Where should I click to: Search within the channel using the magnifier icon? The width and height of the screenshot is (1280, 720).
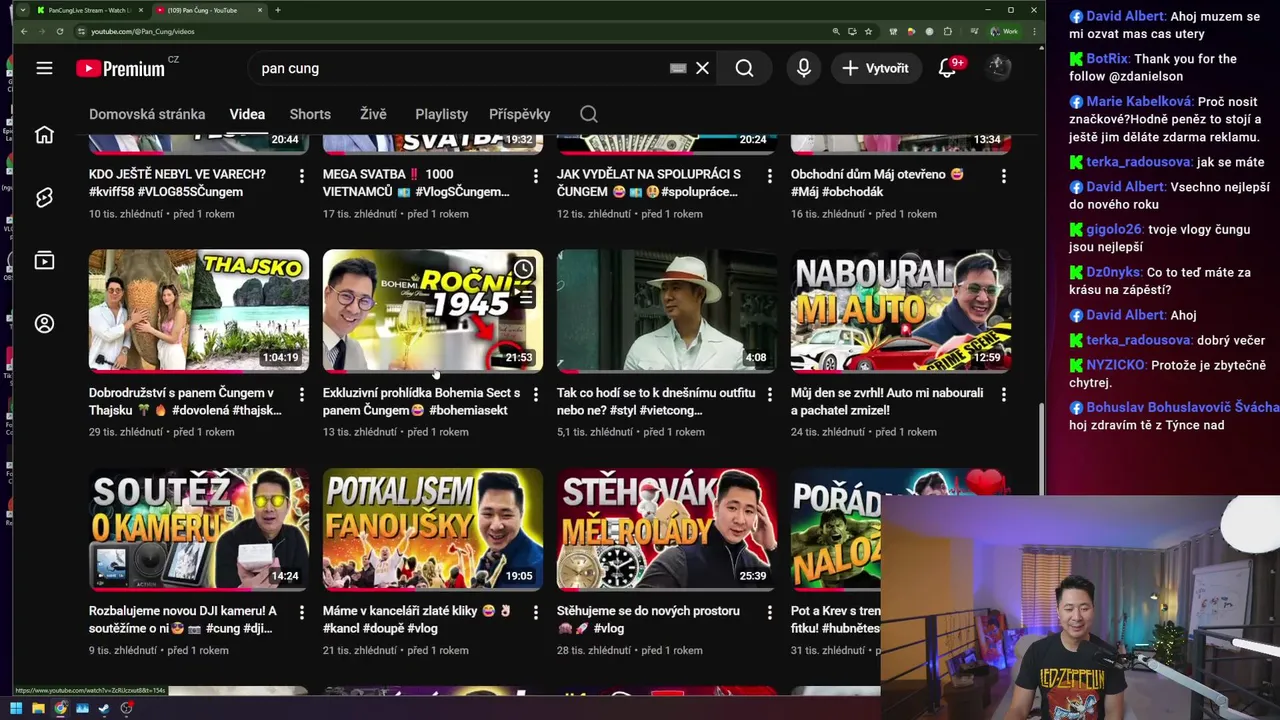point(589,114)
